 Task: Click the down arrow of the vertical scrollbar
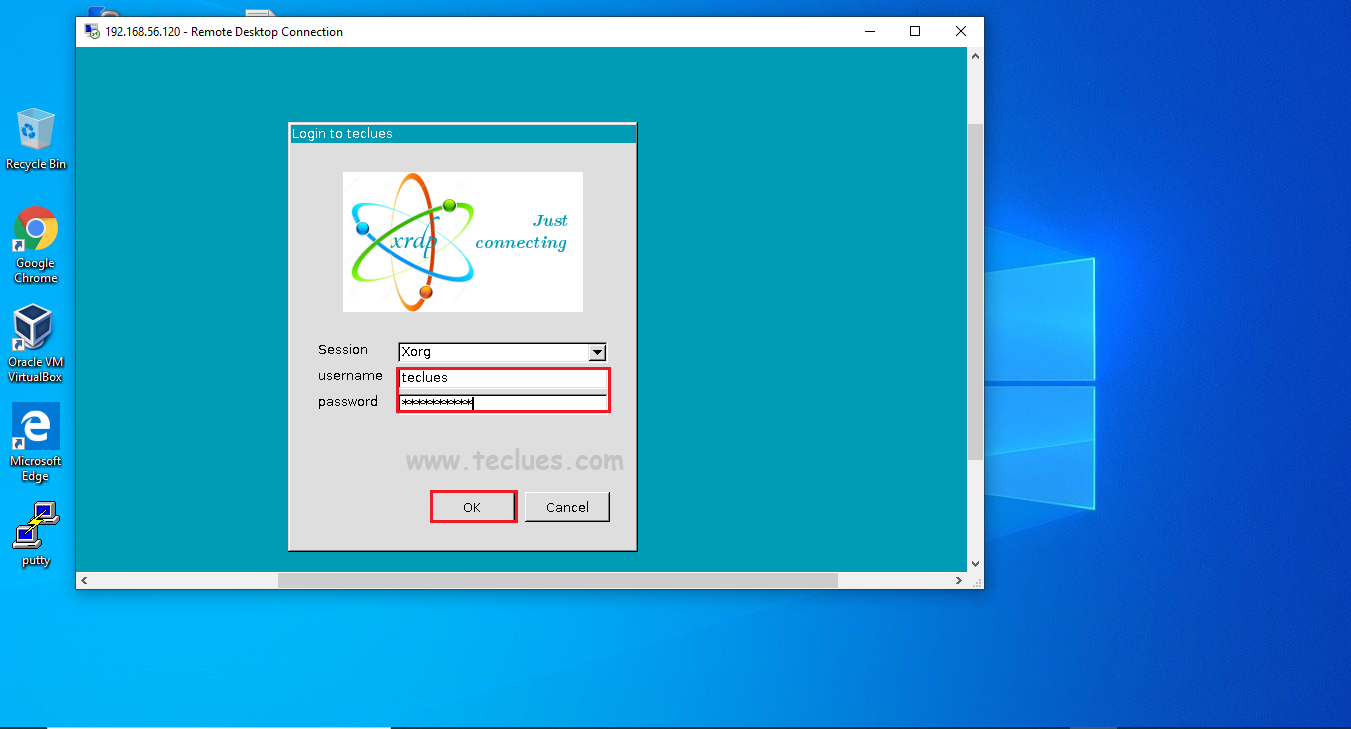point(975,563)
